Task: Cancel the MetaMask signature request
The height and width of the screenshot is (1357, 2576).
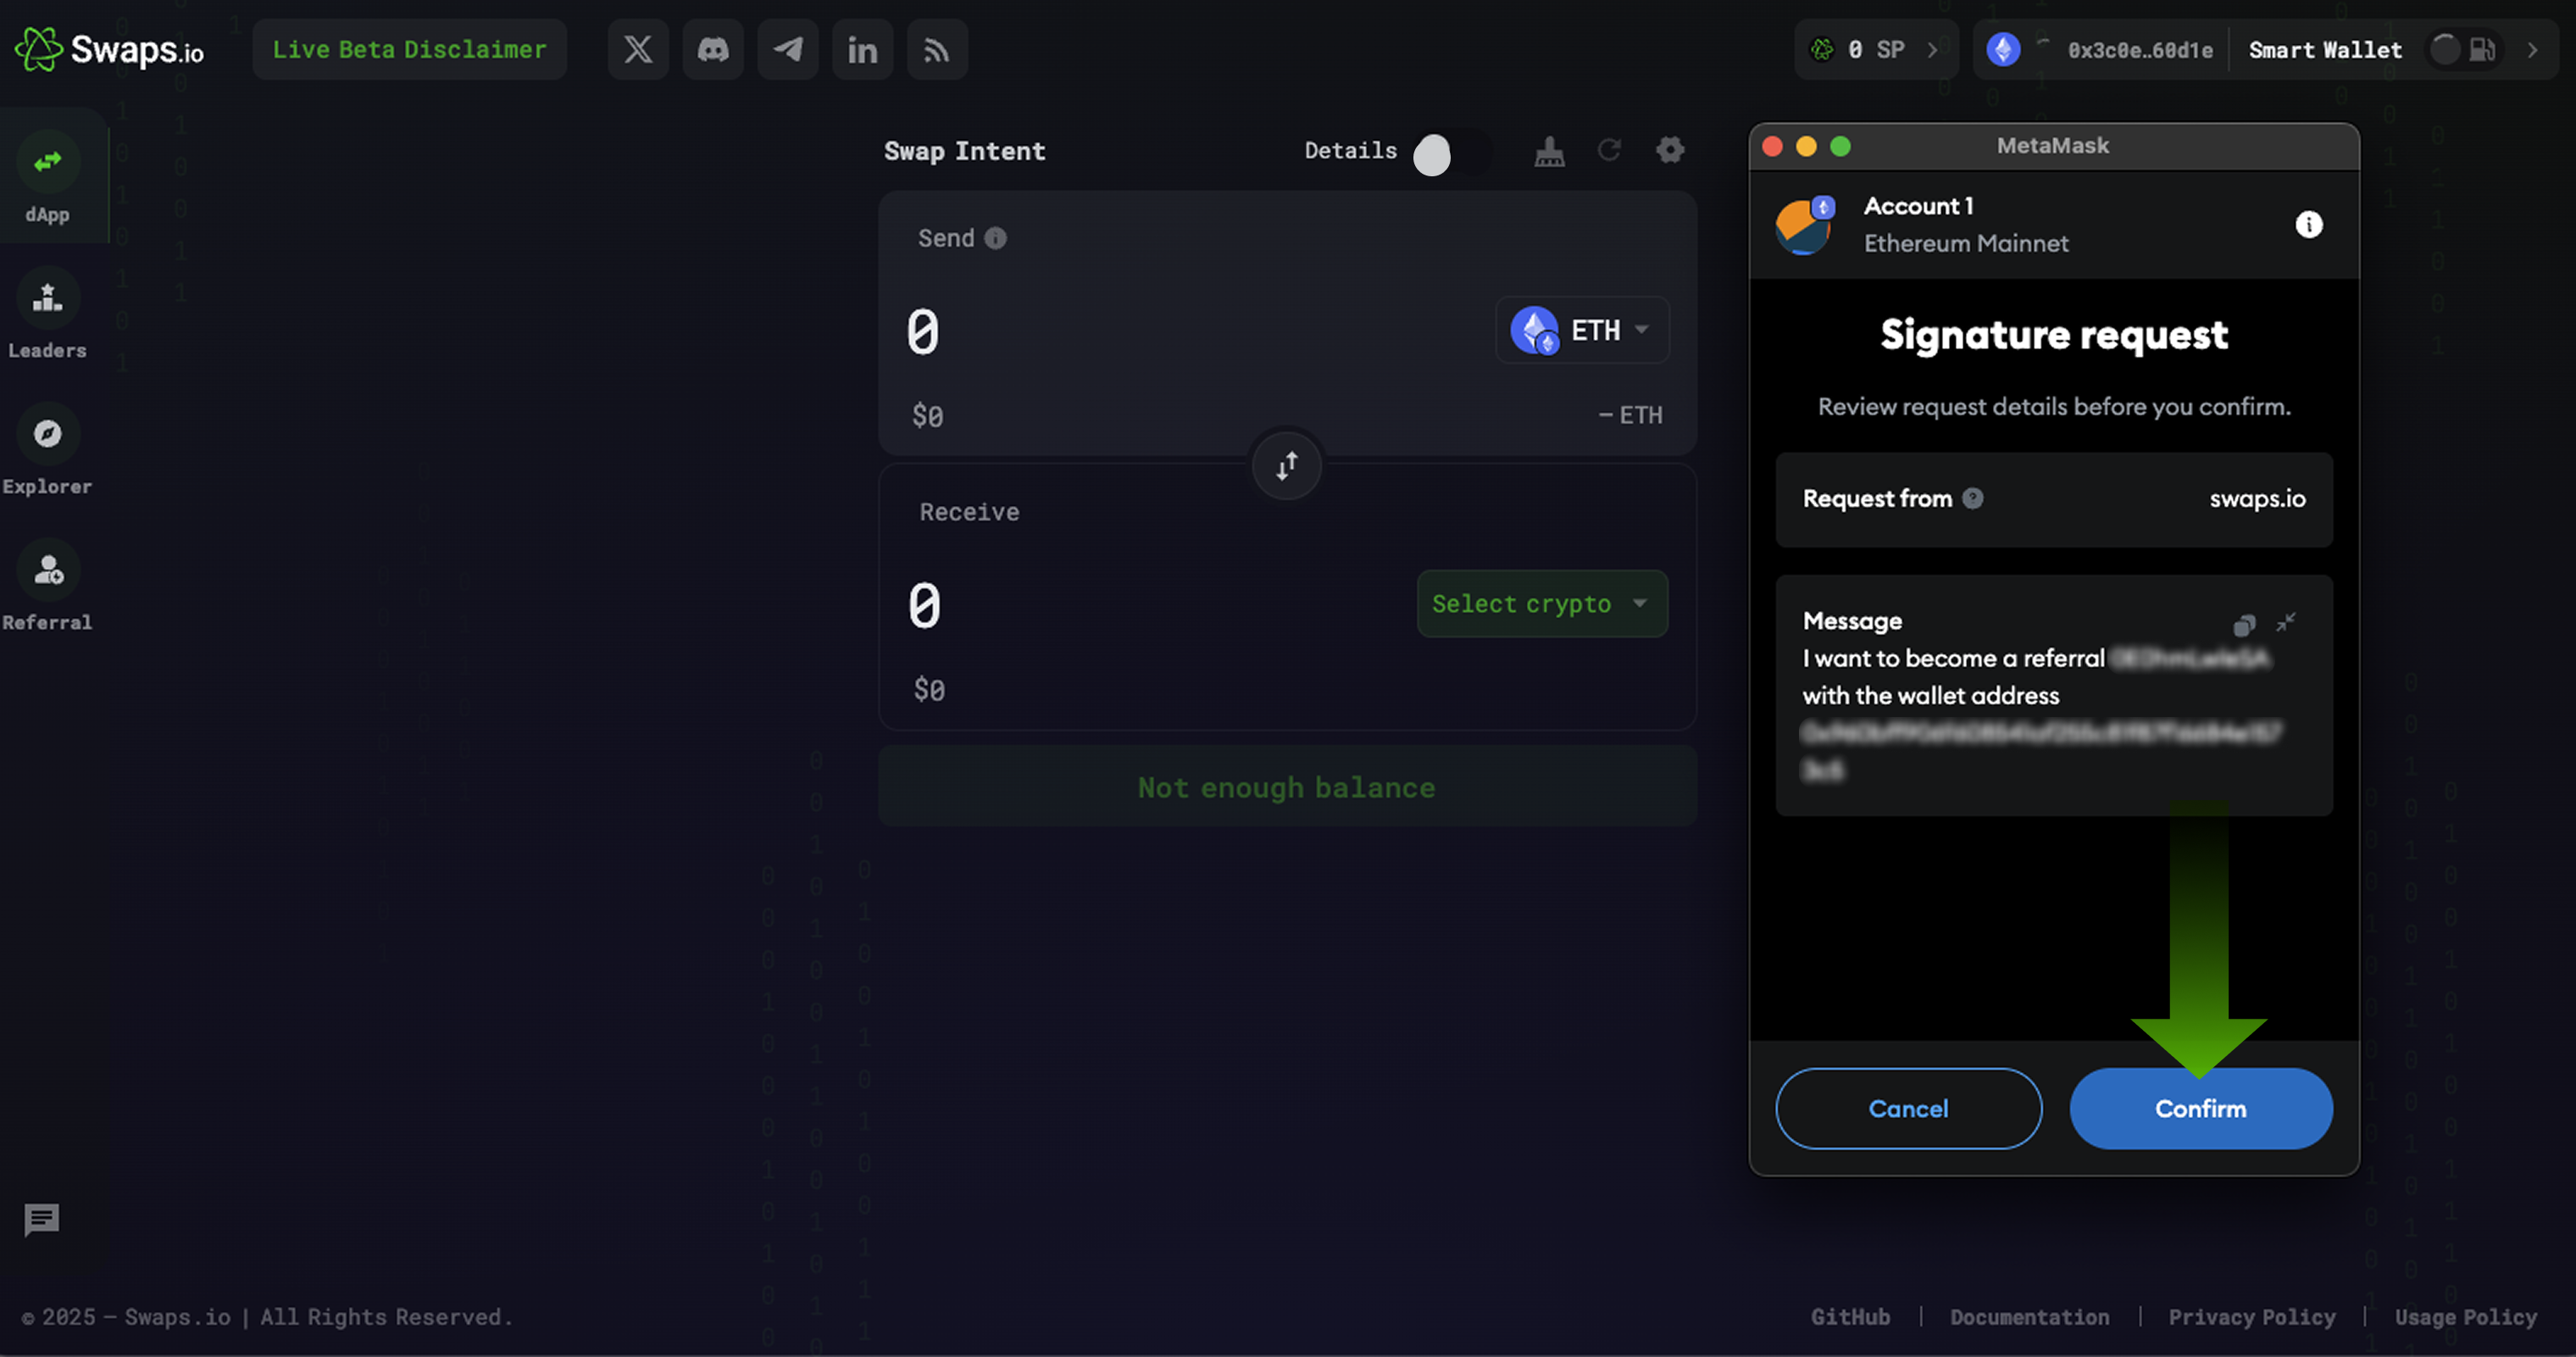Action: point(1908,1108)
